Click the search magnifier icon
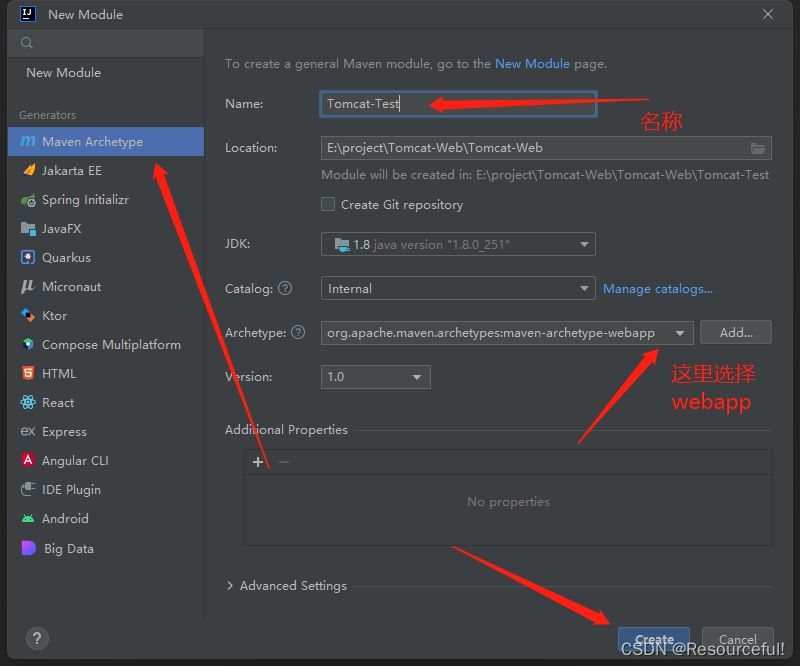Screen dimensions: 800x666 tap(27, 43)
